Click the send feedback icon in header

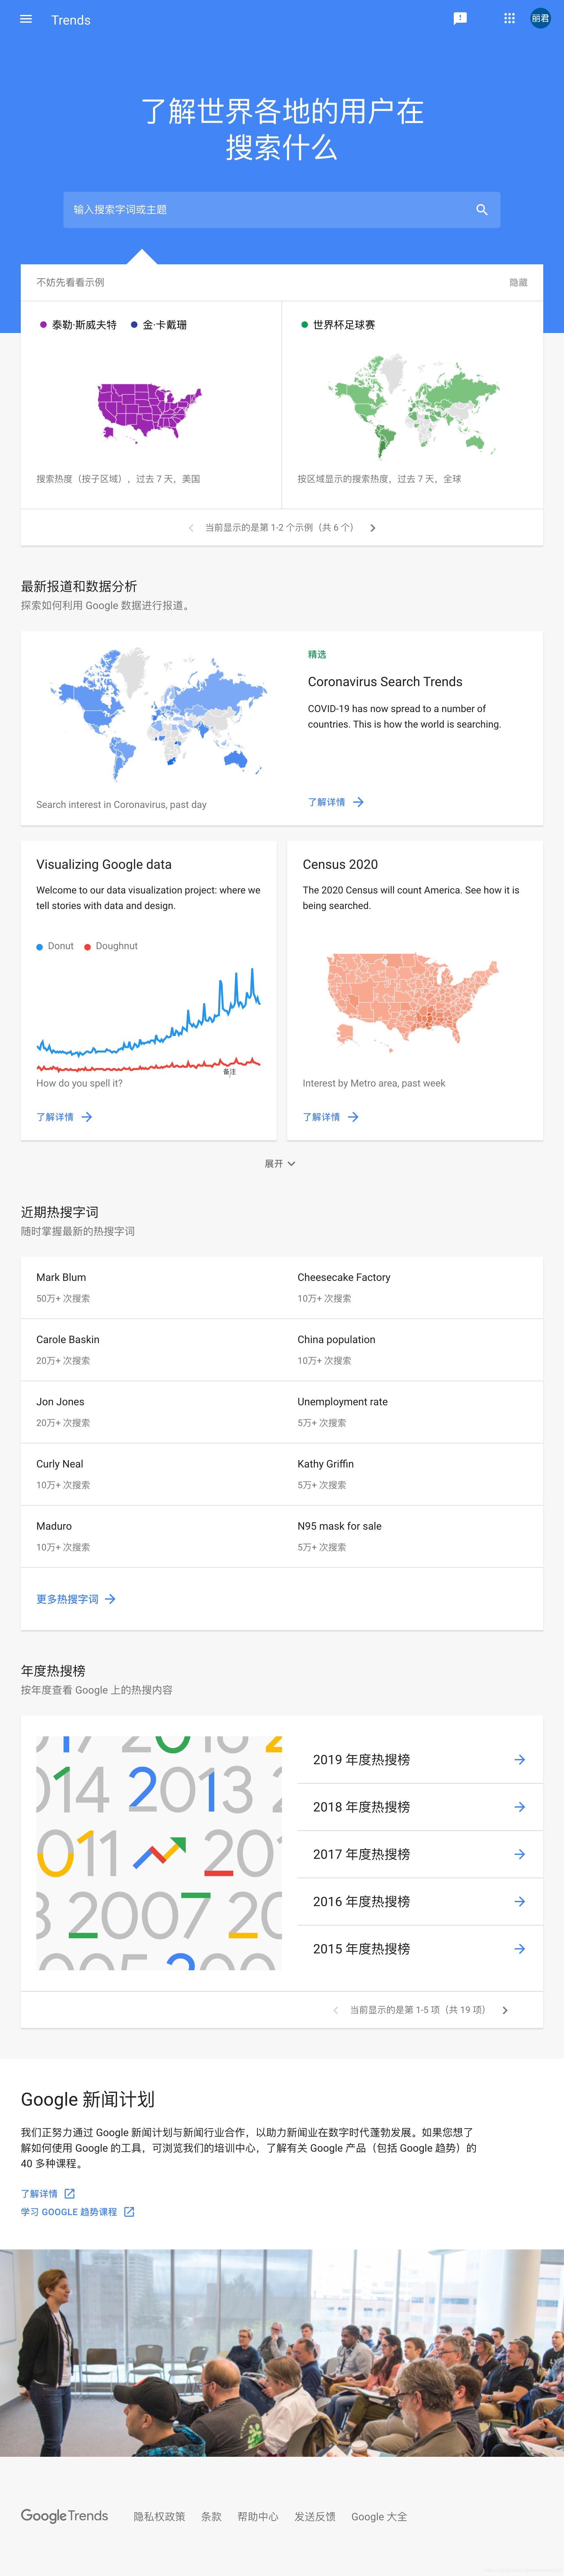[460, 19]
